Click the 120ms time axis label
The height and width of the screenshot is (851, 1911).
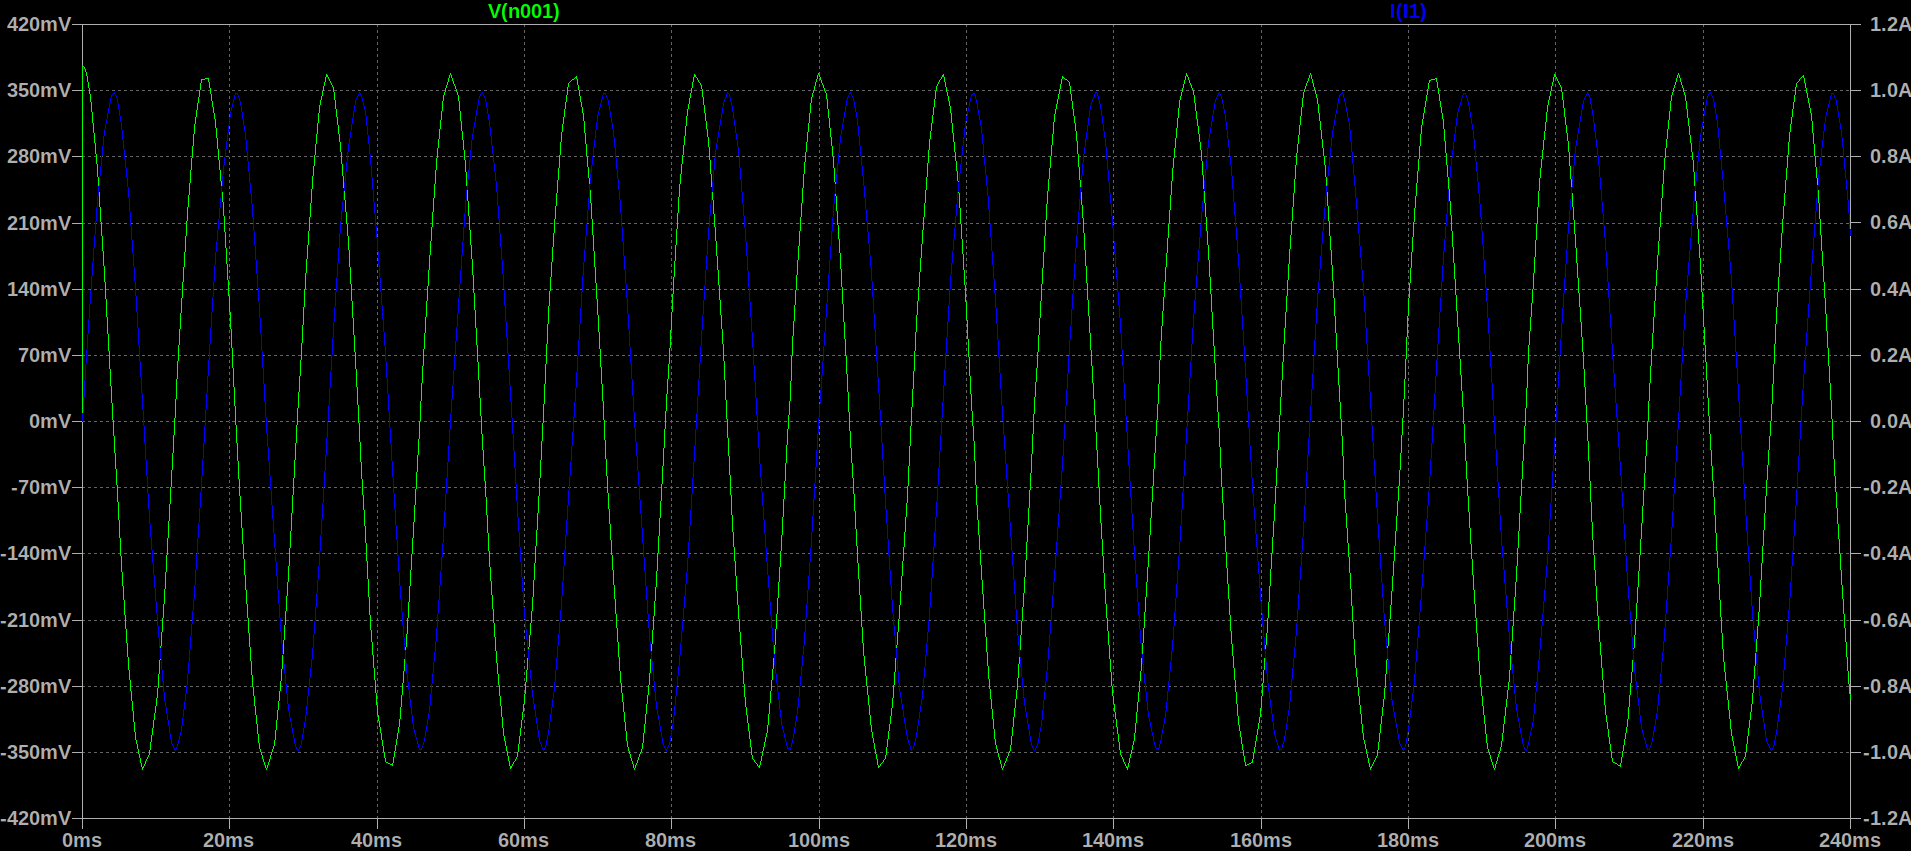pos(965,840)
